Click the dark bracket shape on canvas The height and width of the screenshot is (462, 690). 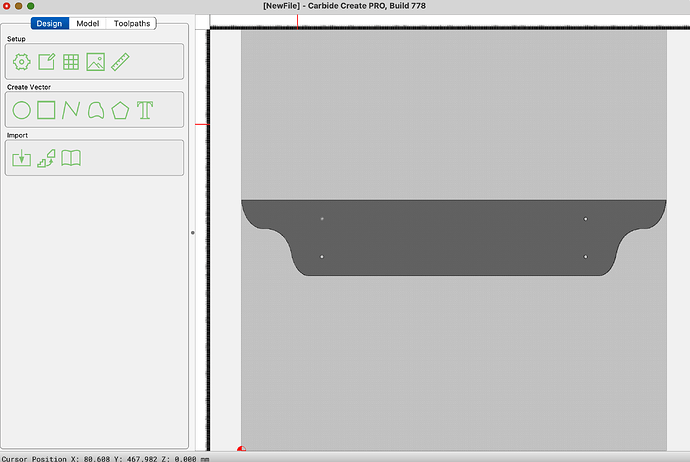(x=453, y=238)
